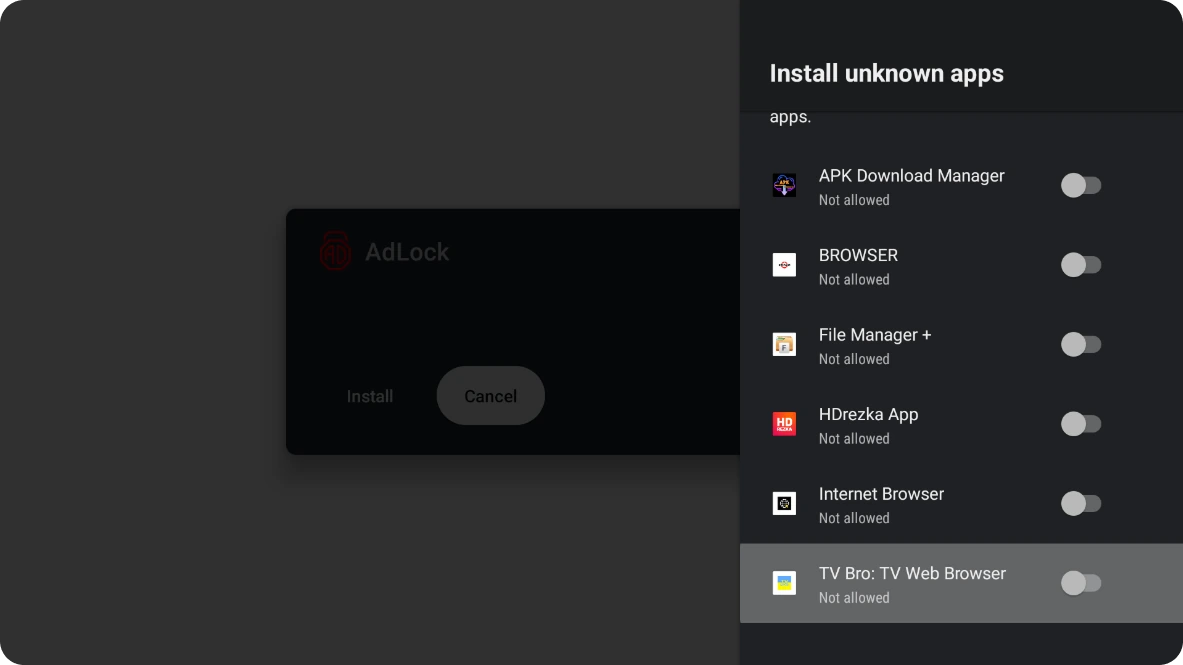1183x665 pixels.
Task: Enable TV Bro: TV Web Browser toggle
Action: point(1080,583)
